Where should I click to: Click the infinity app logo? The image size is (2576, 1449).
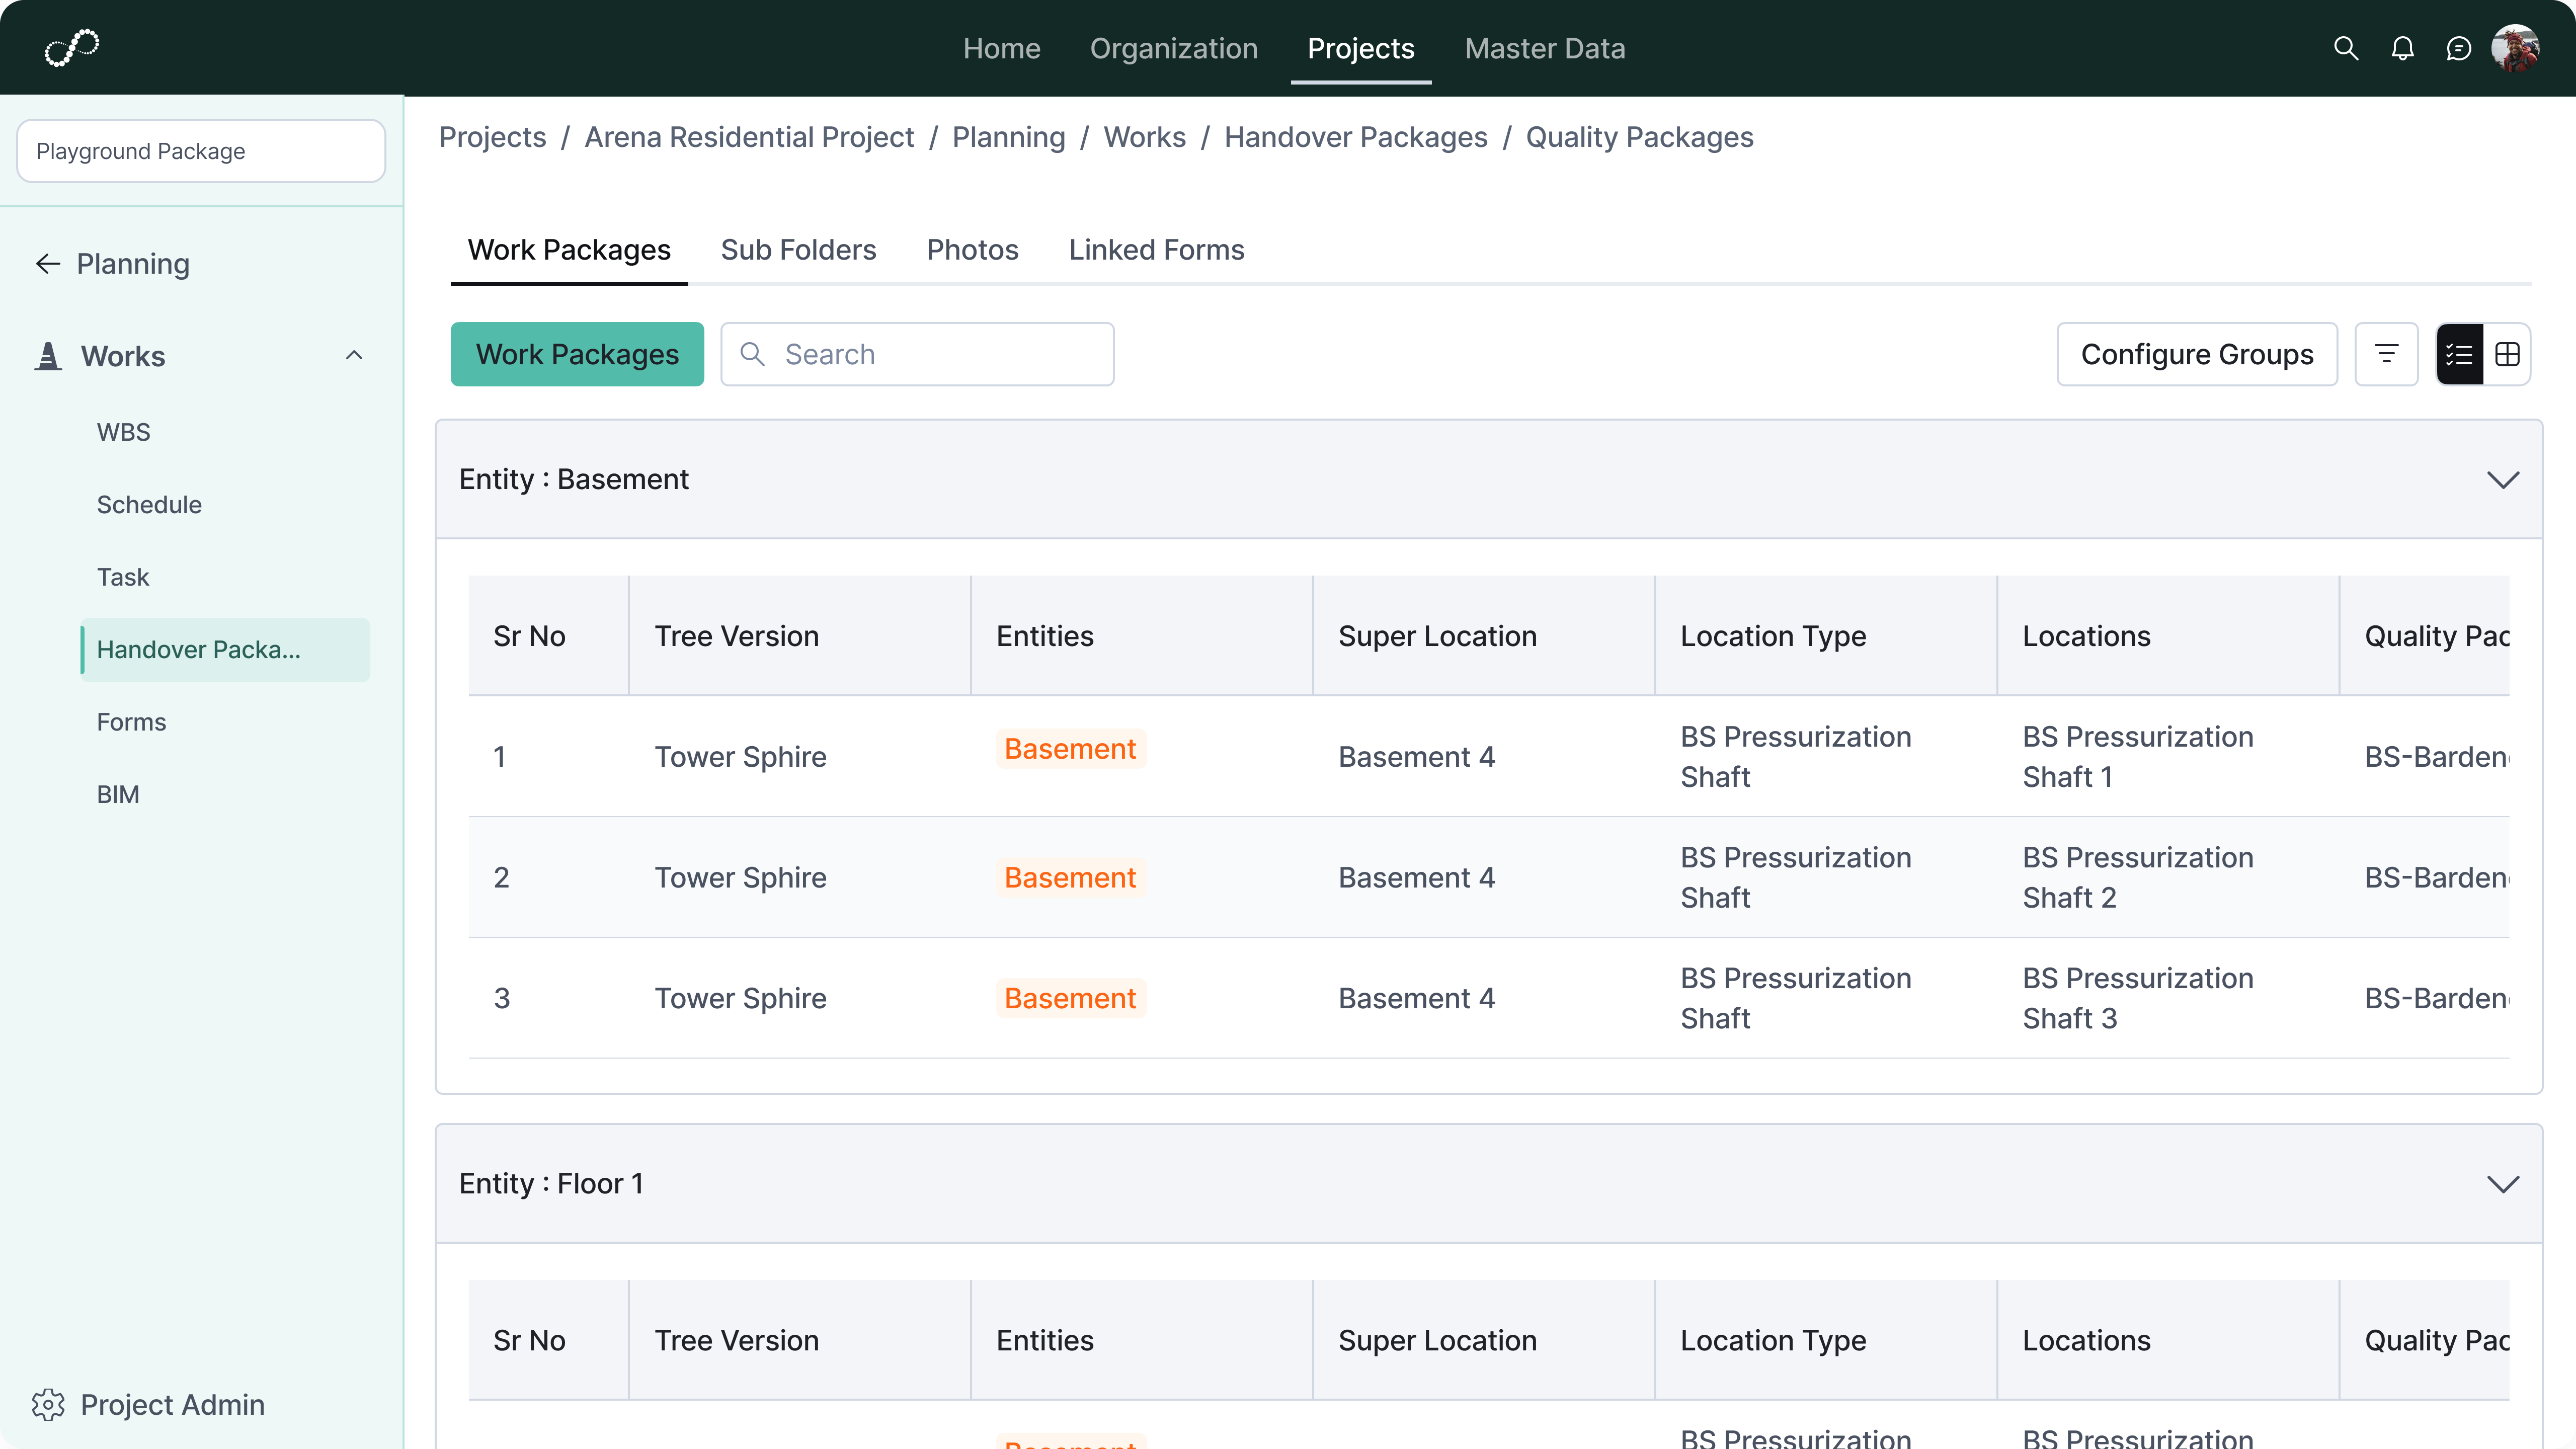pos(72,47)
